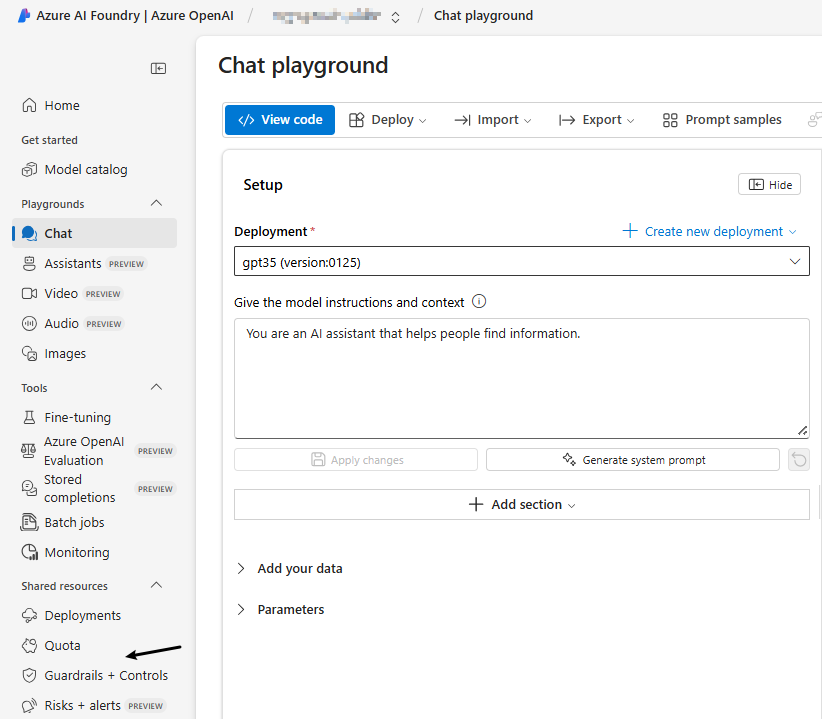Click the Monitoring chart icon
The height and width of the screenshot is (719, 822).
coord(30,552)
